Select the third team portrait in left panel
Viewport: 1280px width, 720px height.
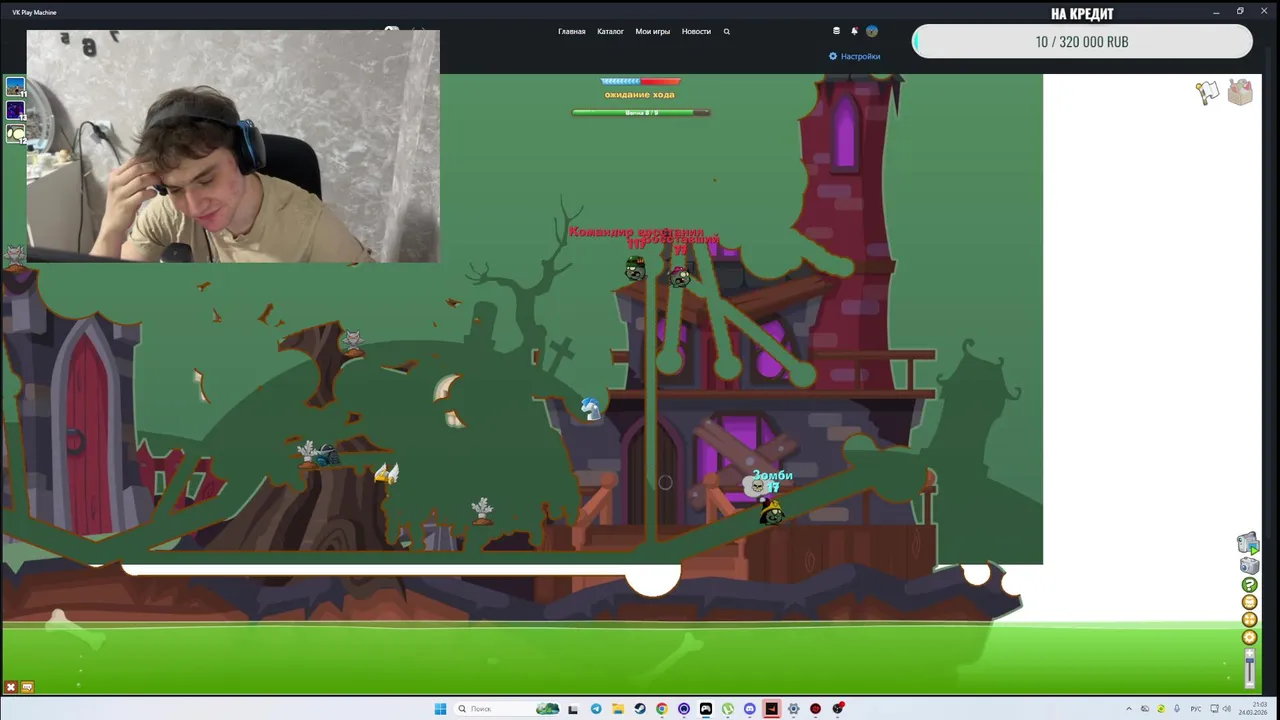point(15,133)
